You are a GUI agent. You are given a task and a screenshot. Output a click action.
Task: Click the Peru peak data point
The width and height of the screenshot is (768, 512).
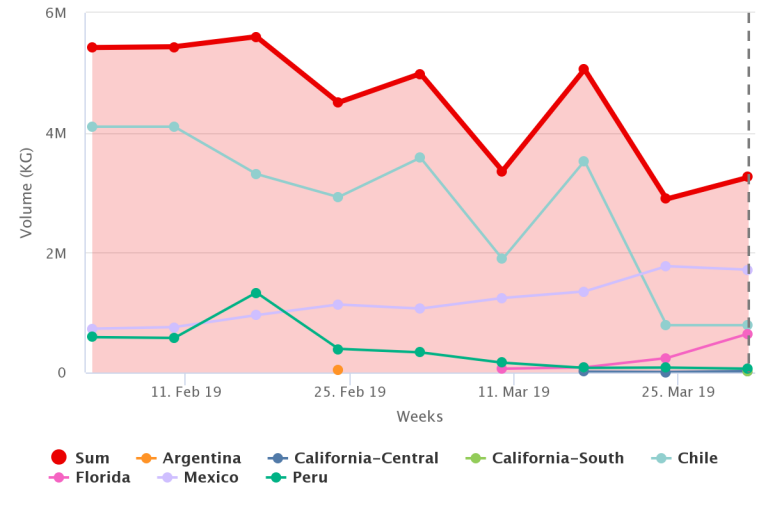pyautogui.click(x=256, y=293)
